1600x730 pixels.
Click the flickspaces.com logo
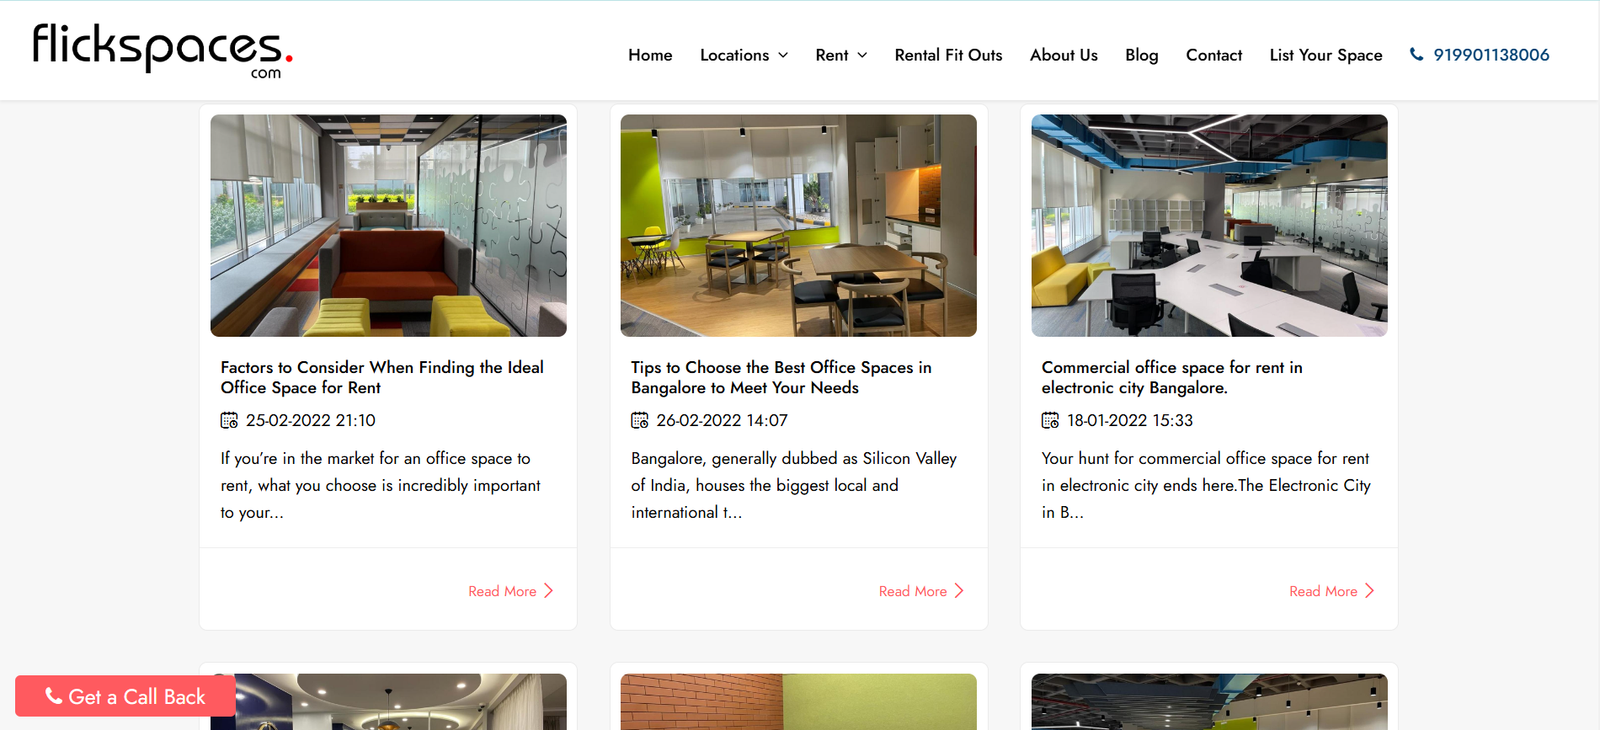[162, 50]
